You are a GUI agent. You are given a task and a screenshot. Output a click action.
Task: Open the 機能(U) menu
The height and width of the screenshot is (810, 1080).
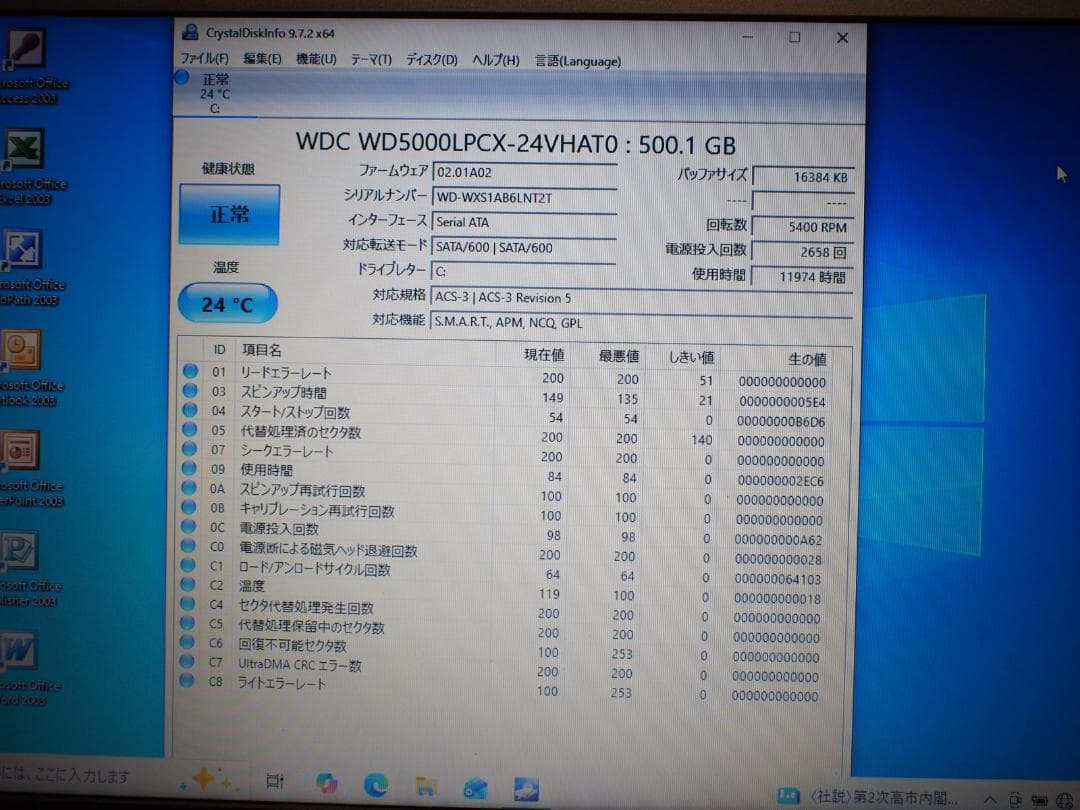(315, 59)
